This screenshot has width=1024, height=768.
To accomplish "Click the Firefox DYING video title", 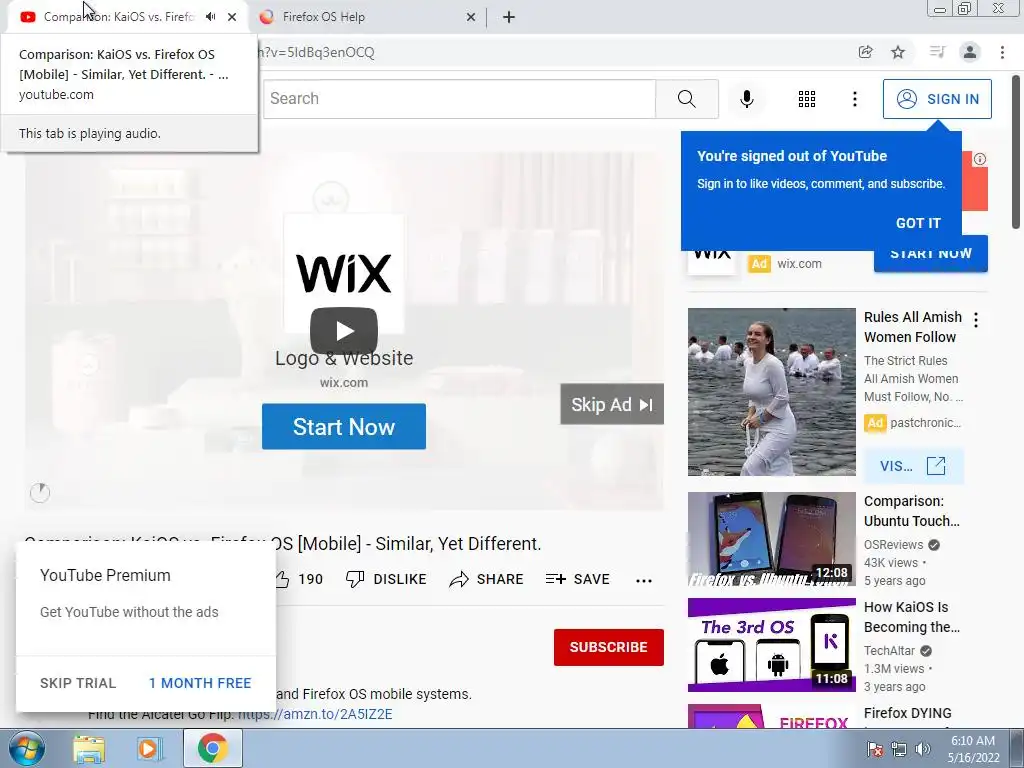I will coord(908,713).
